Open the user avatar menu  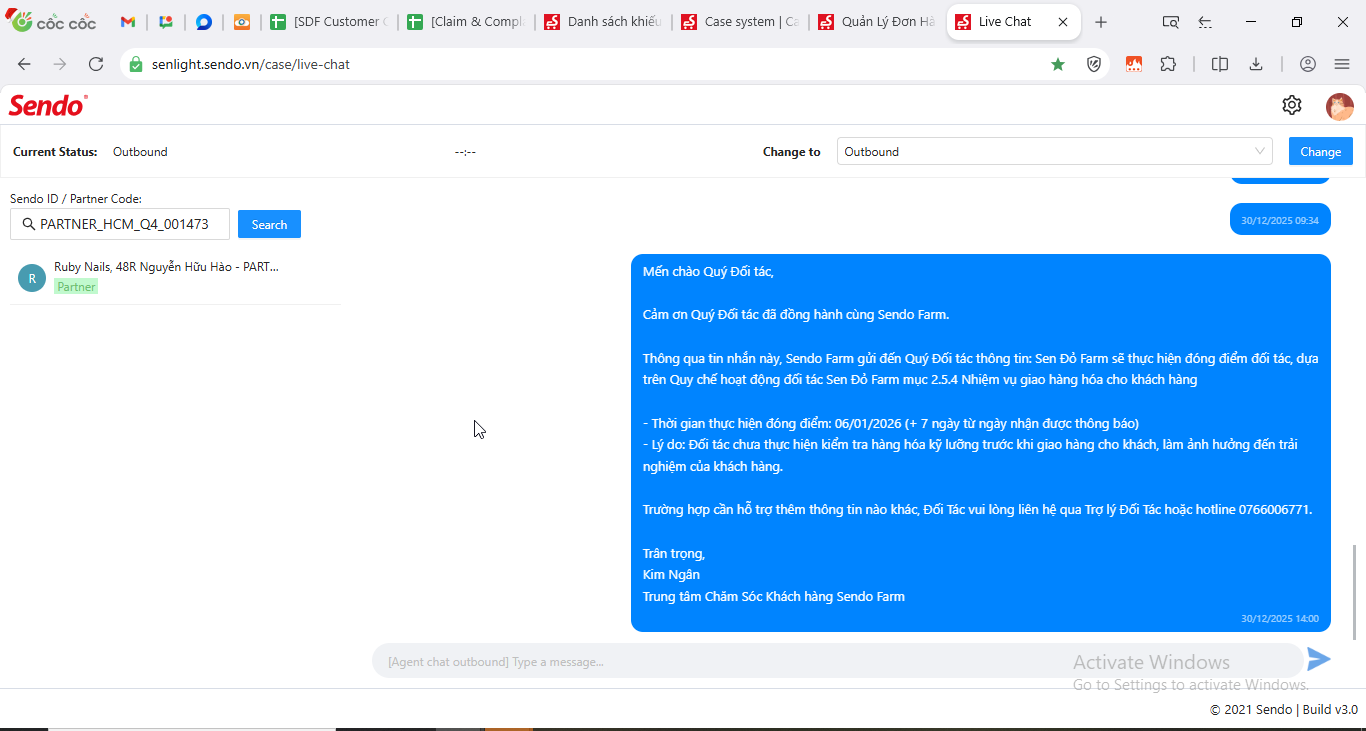[x=1340, y=107]
